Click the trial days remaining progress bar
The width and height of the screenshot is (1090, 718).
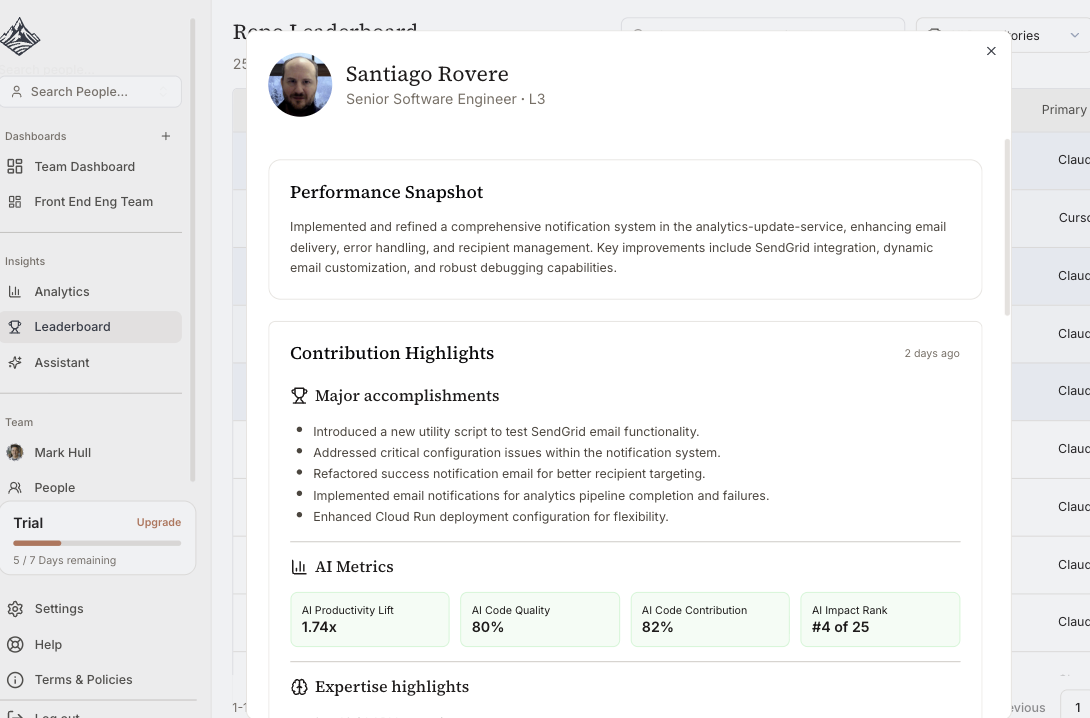click(x=97, y=543)
